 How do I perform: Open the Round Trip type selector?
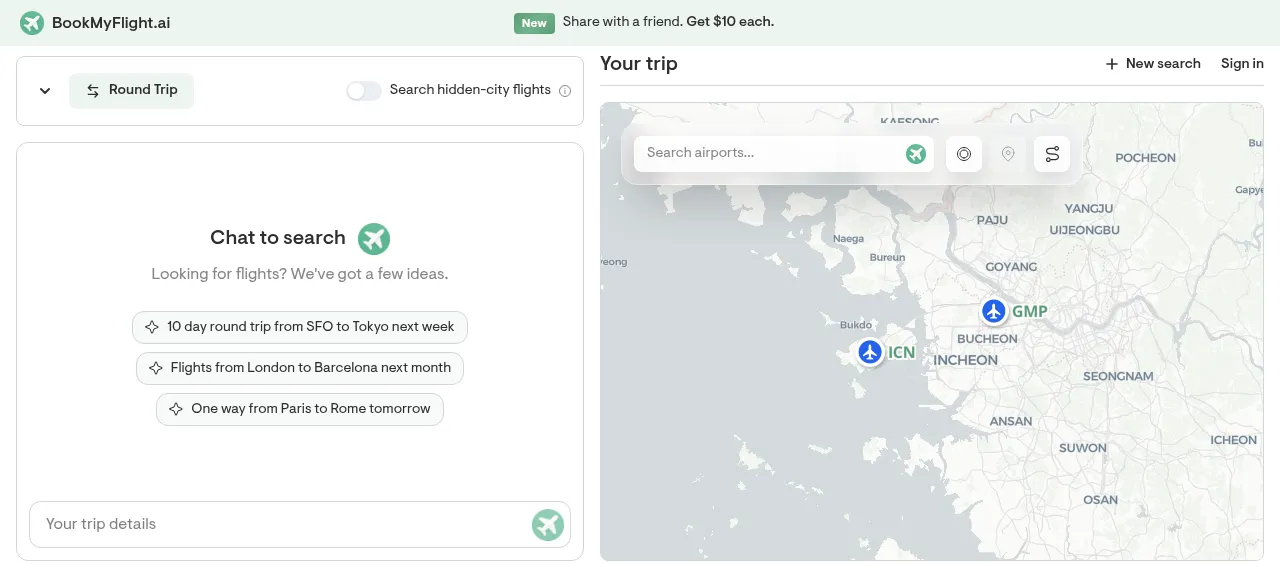coord(131,90)
